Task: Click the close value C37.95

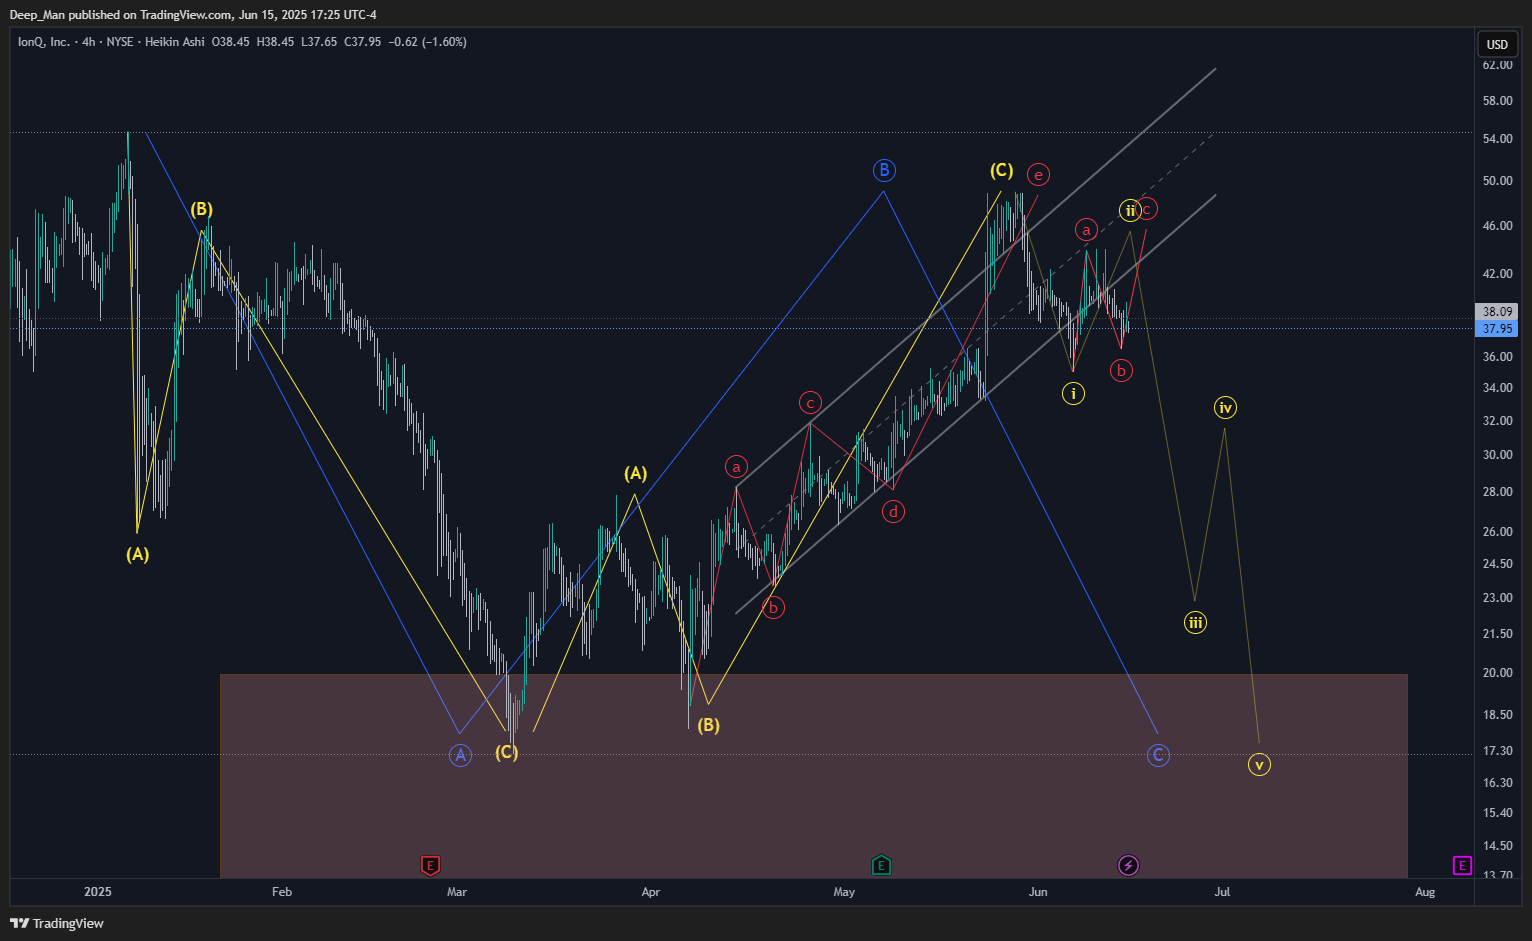Action: pyautogui.click(x=362, y=42)
